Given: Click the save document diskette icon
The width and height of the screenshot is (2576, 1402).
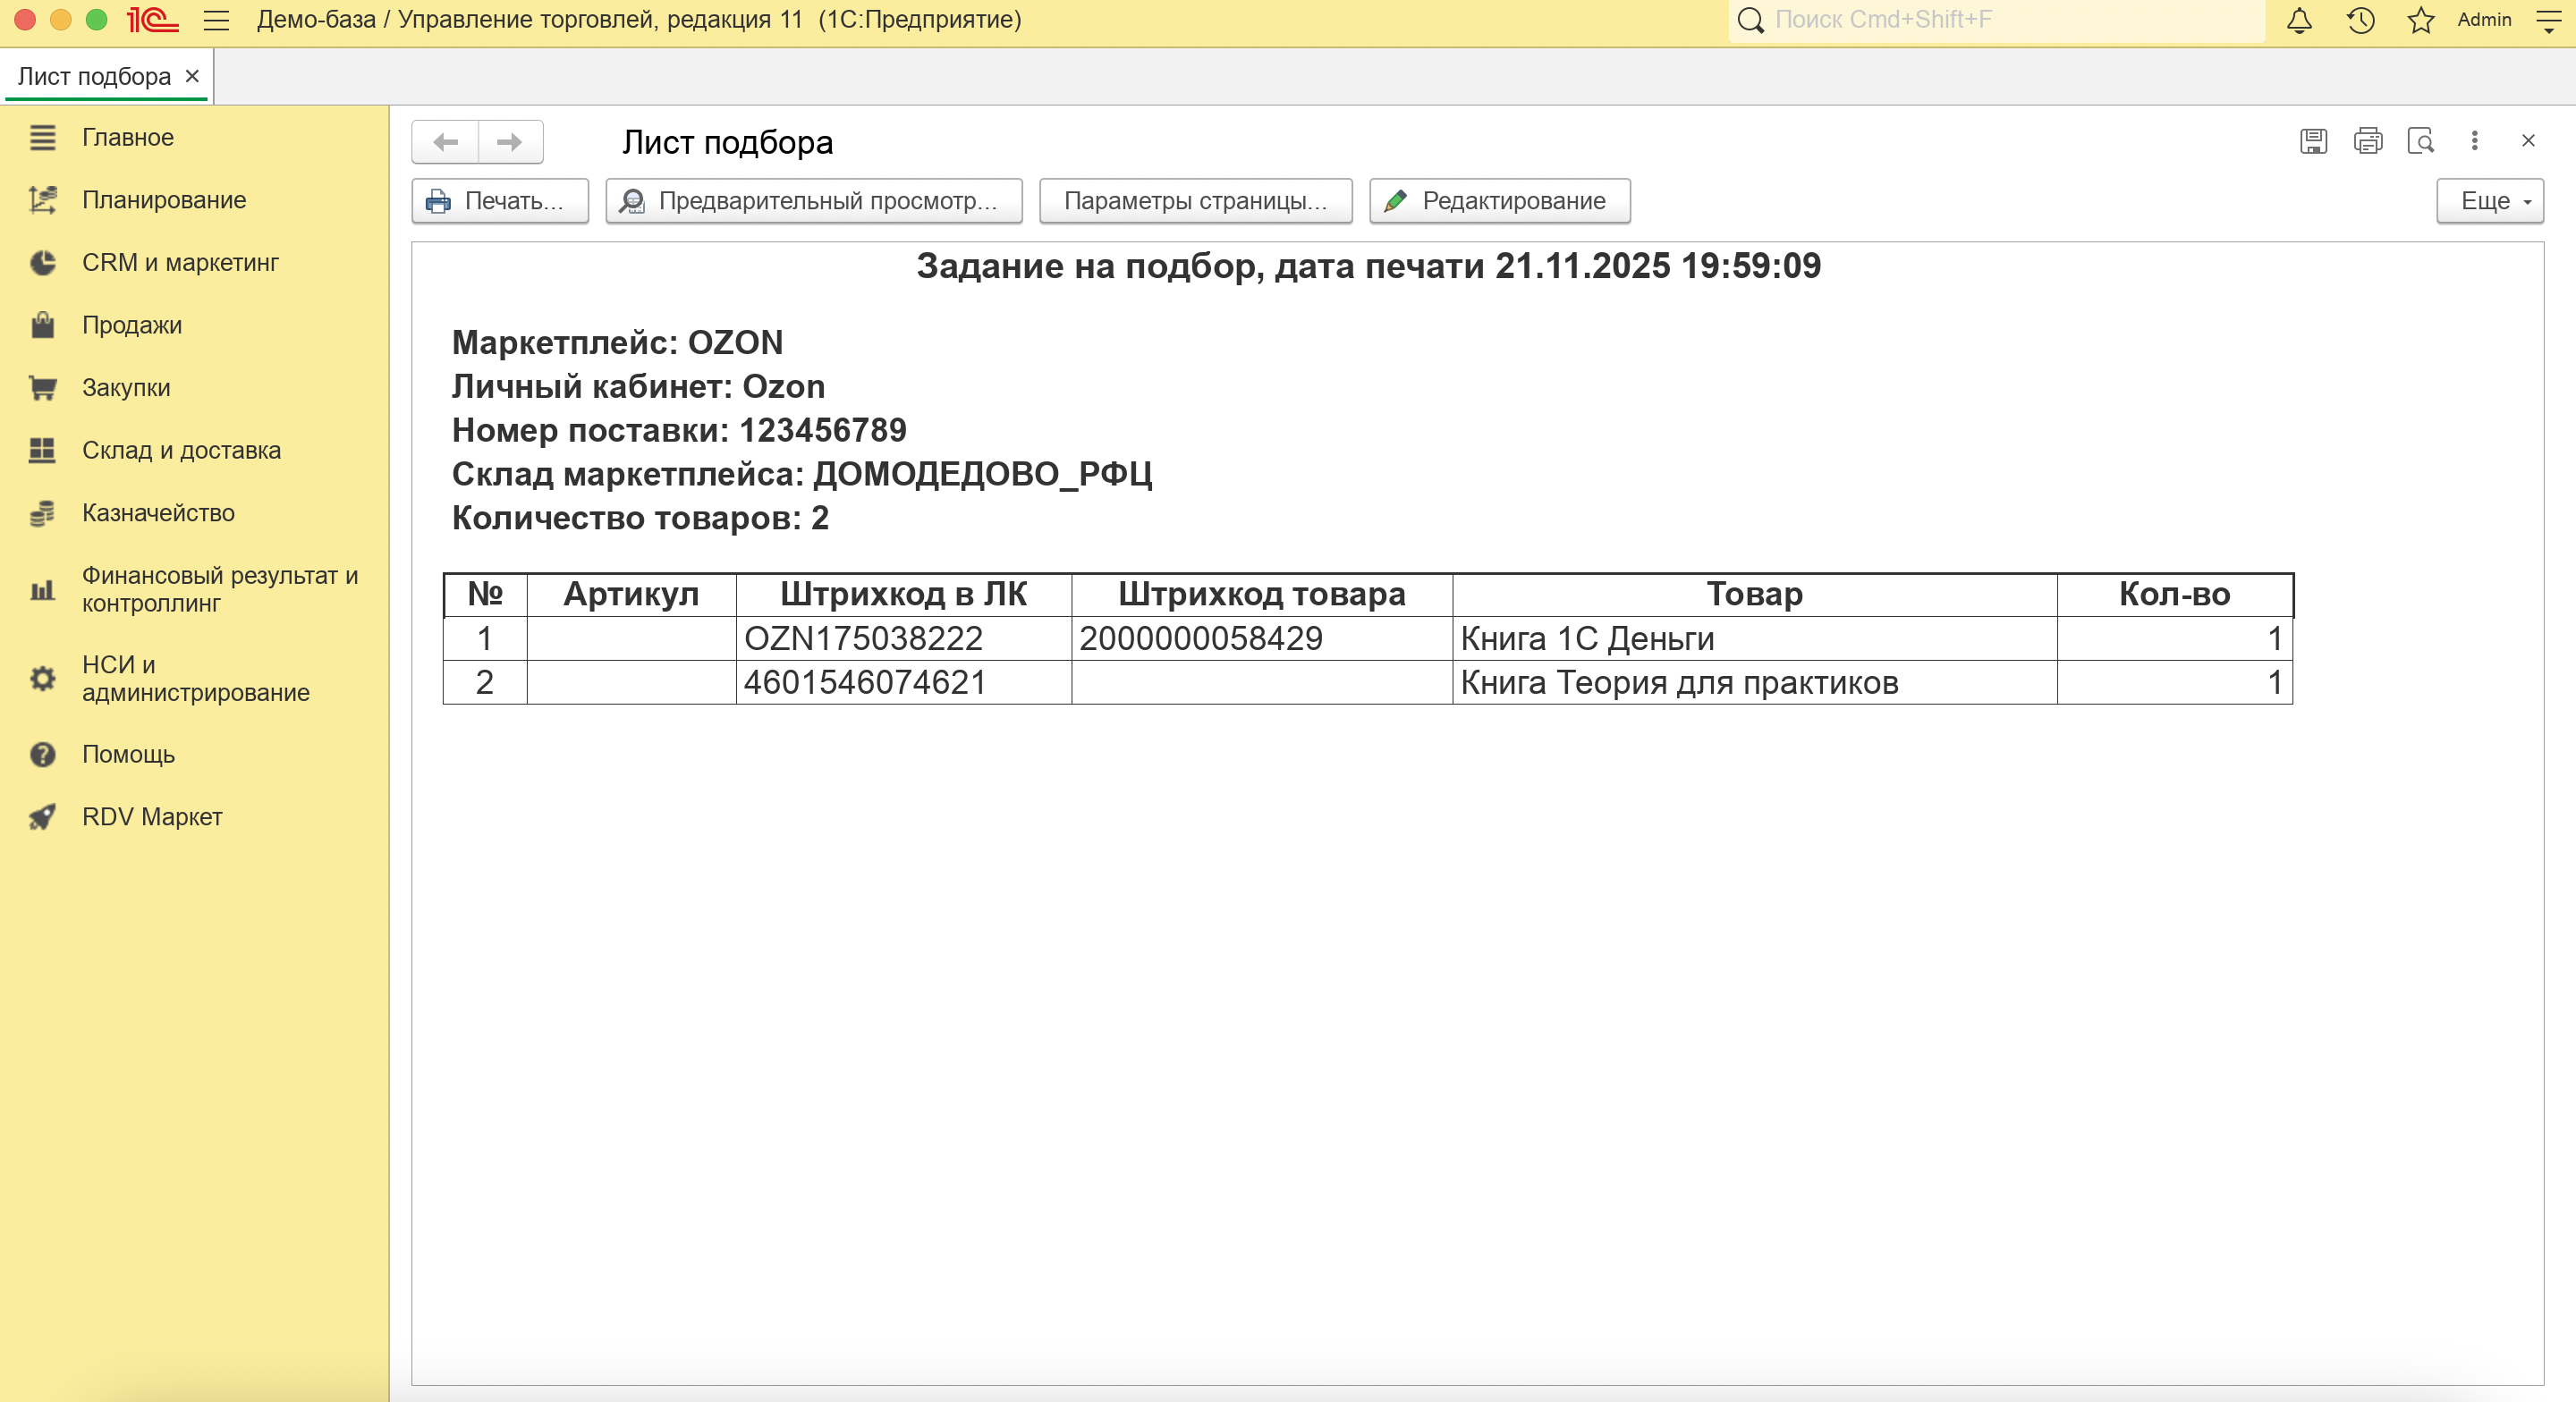Looking at the screenshot, I should click(x=2313, y=141).
